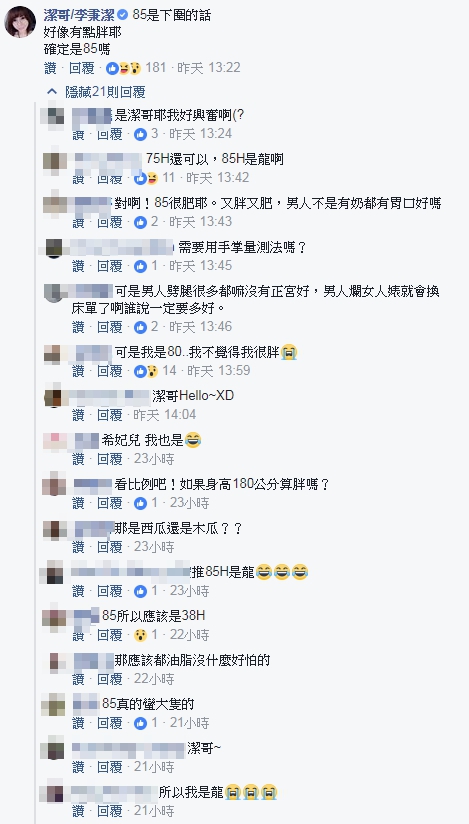View like reaction icon on 是潔哥耶我好興奮啊 reply

coord(140,134)
